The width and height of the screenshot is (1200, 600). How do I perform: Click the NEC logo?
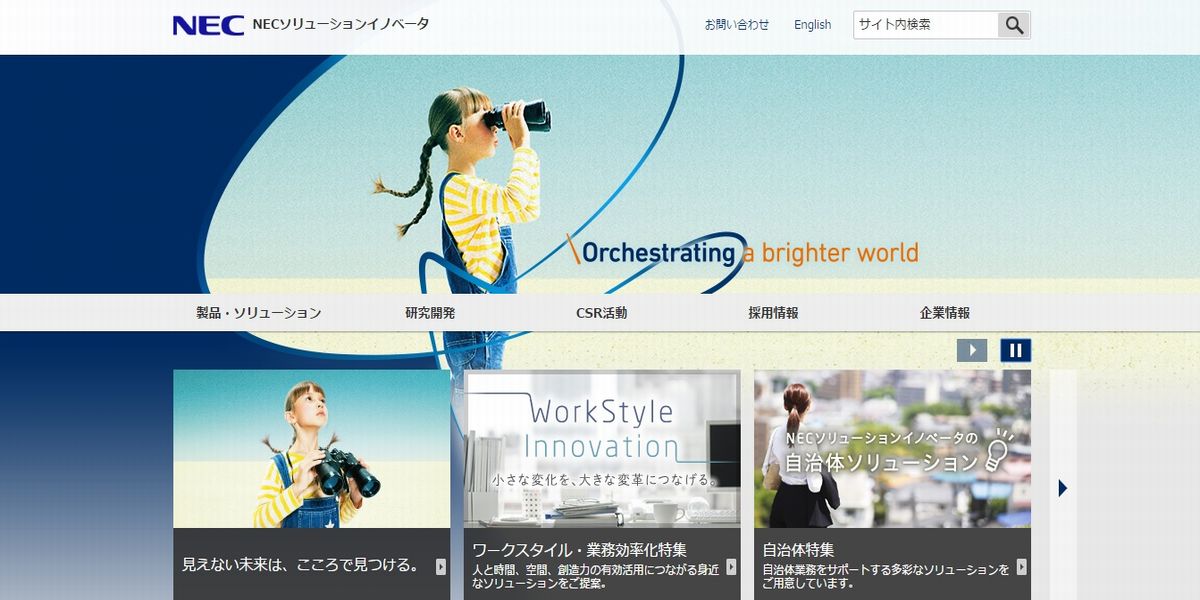(208, 25)
